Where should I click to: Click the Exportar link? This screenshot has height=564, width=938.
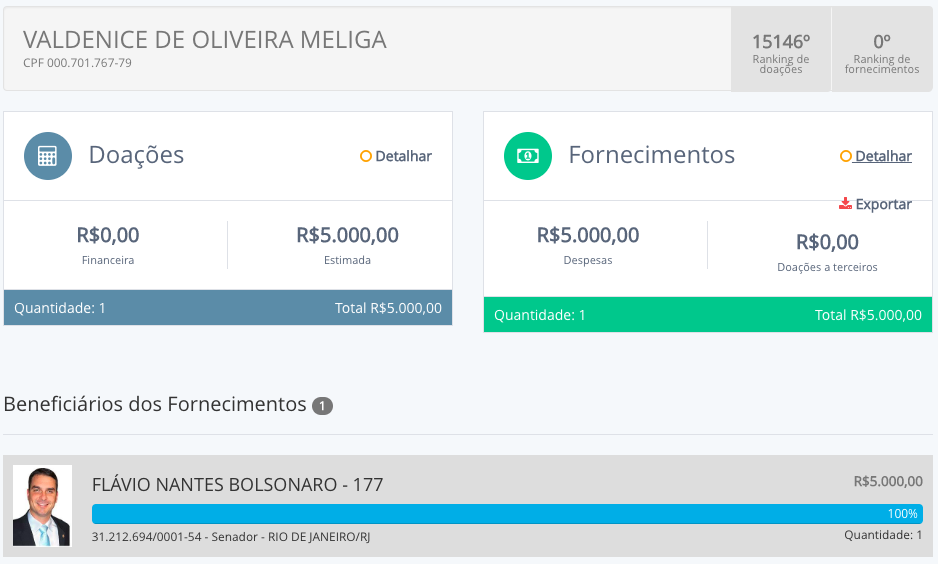click(883, 204)
